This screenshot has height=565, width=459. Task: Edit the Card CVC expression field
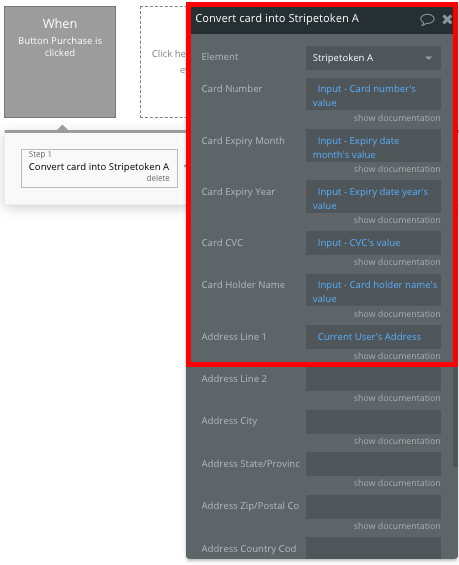(x=373, y=243)
